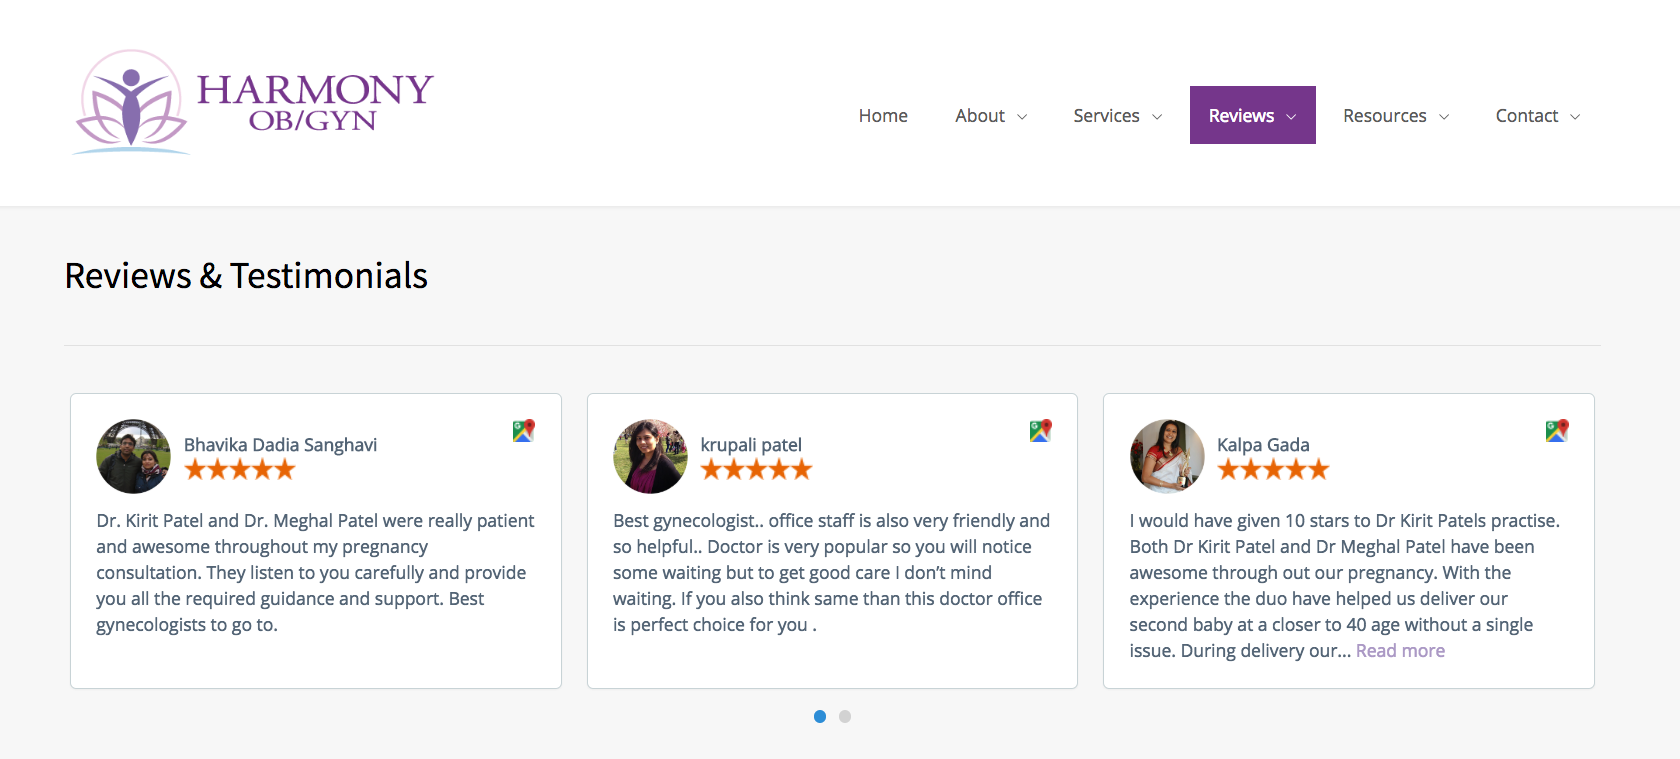Open the Contact dropdown menu

point(1538,116)
